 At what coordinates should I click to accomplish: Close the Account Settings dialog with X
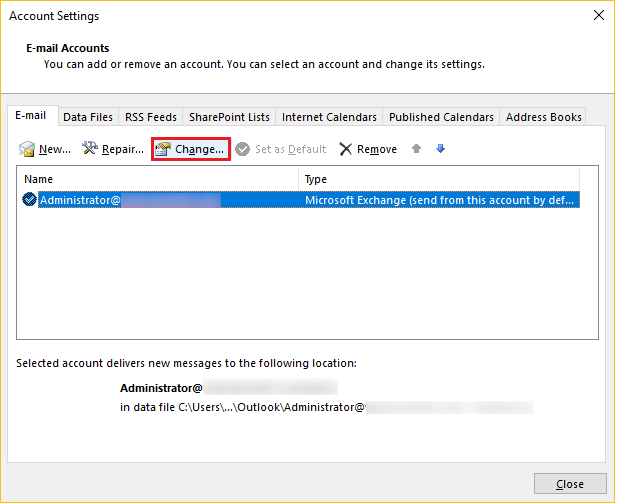coord(599,15)
